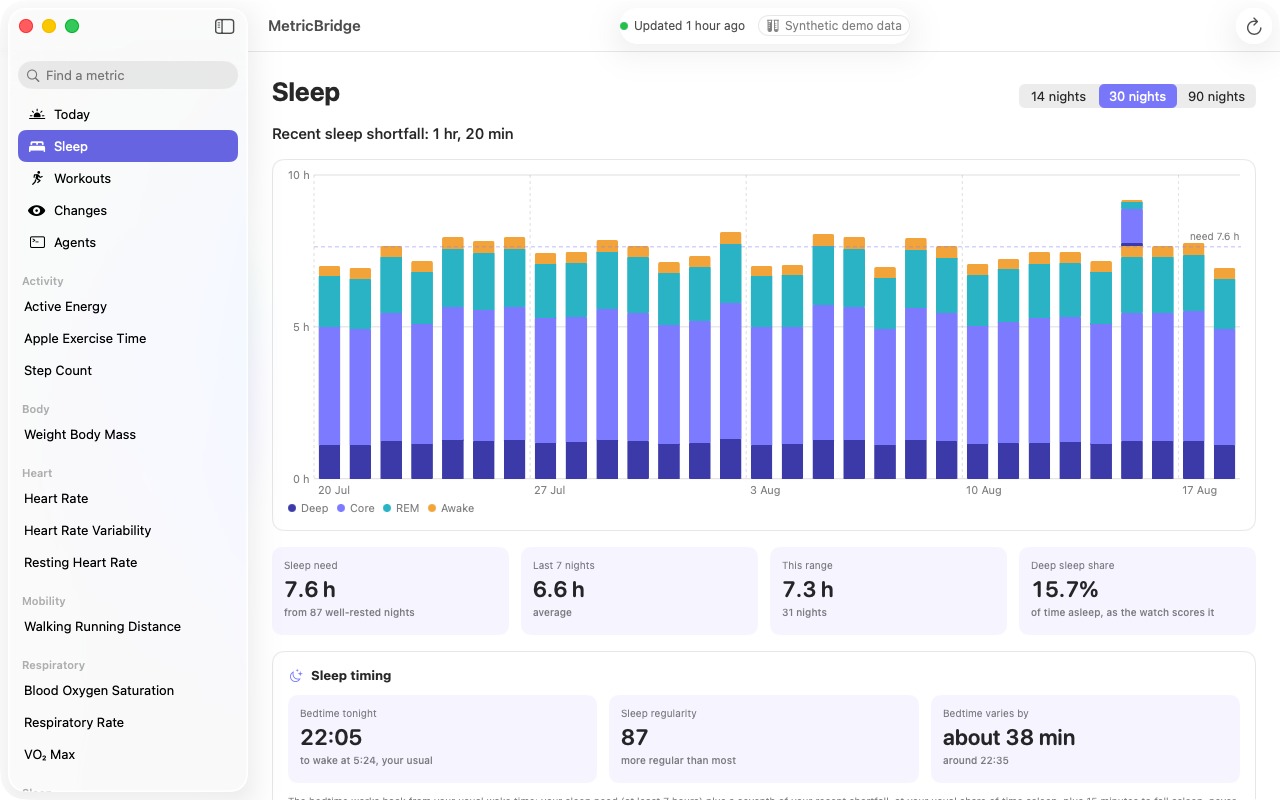Open the VO₂ Max metric
Viewport: 1280px width, 800px height.
(x=128, y=754)
